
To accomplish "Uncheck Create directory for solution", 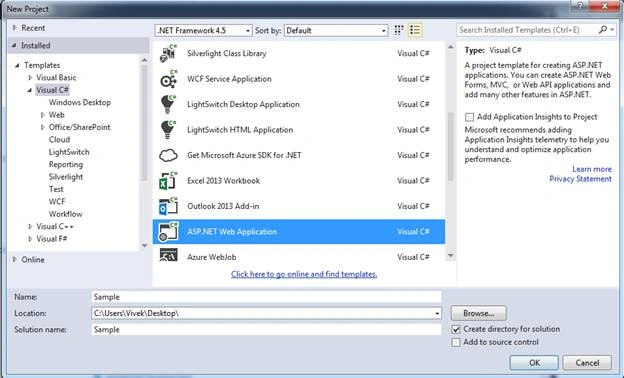I will point(456,329).
